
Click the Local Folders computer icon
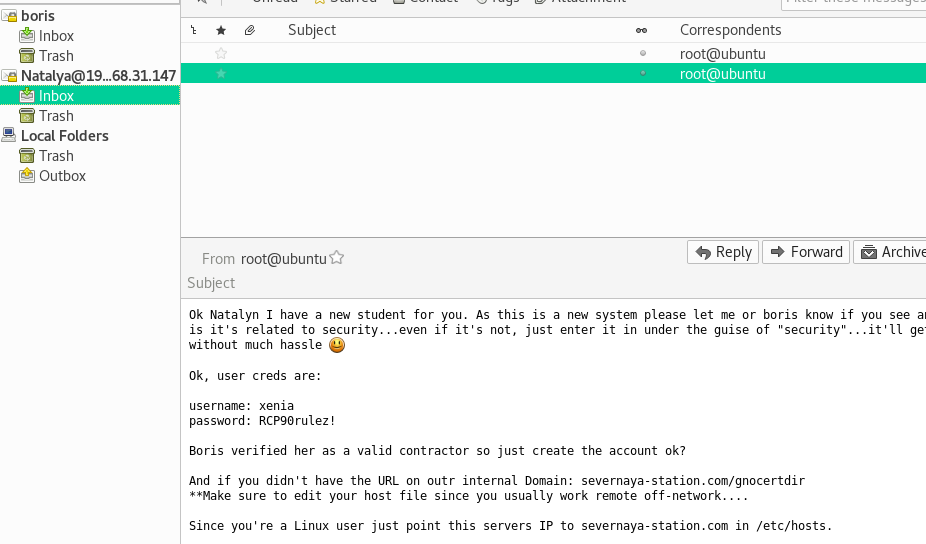coord(10,136)
